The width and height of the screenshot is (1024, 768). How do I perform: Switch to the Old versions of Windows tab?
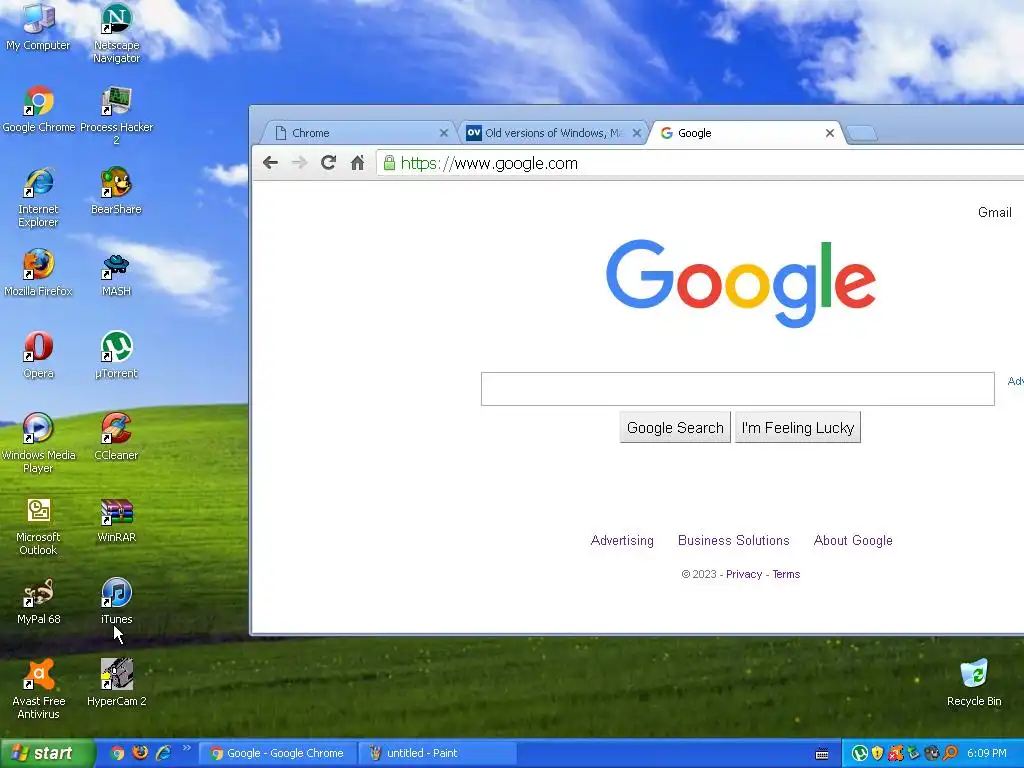[x=552, y=133]
